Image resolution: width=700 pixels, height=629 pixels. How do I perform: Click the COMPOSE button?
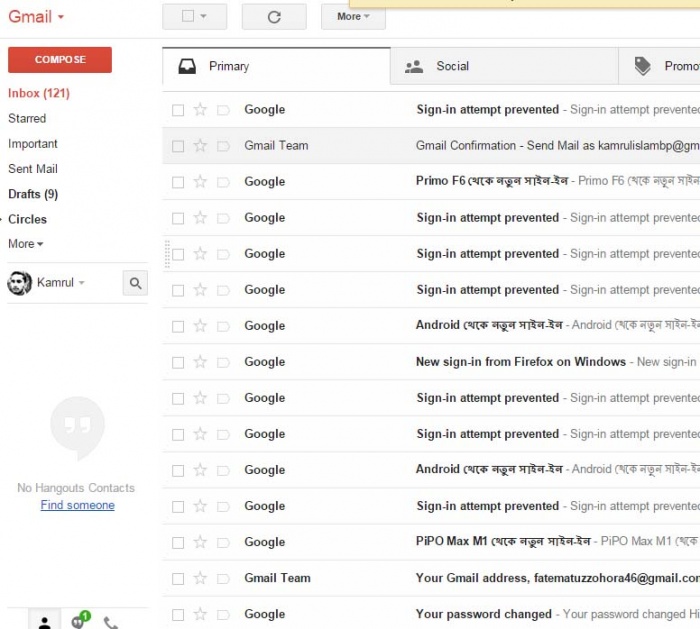pos(60,60)
